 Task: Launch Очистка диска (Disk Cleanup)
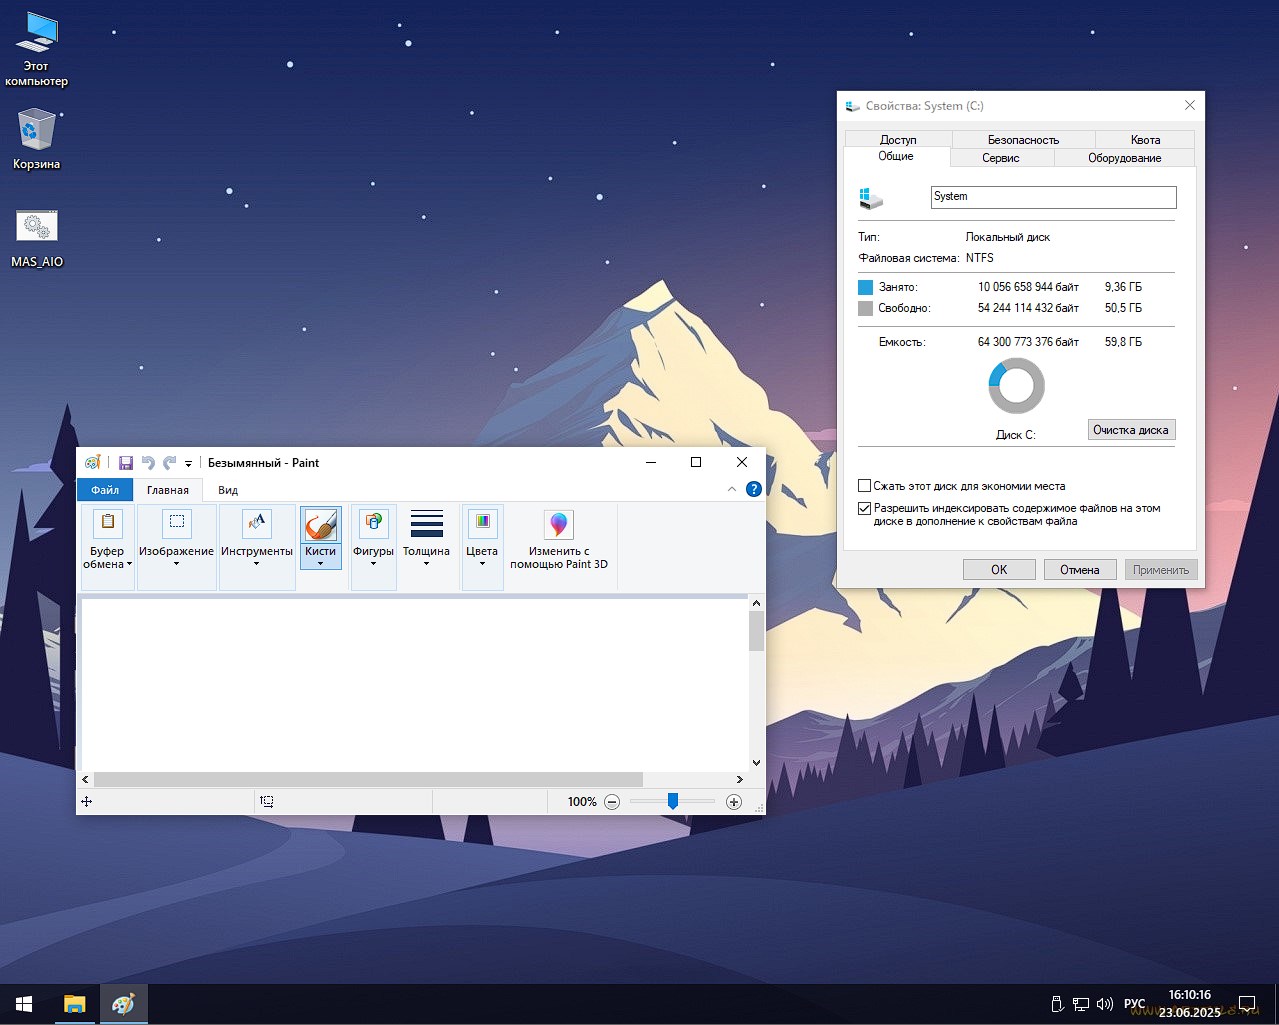pyautogui.click(x=1131, y=429)
